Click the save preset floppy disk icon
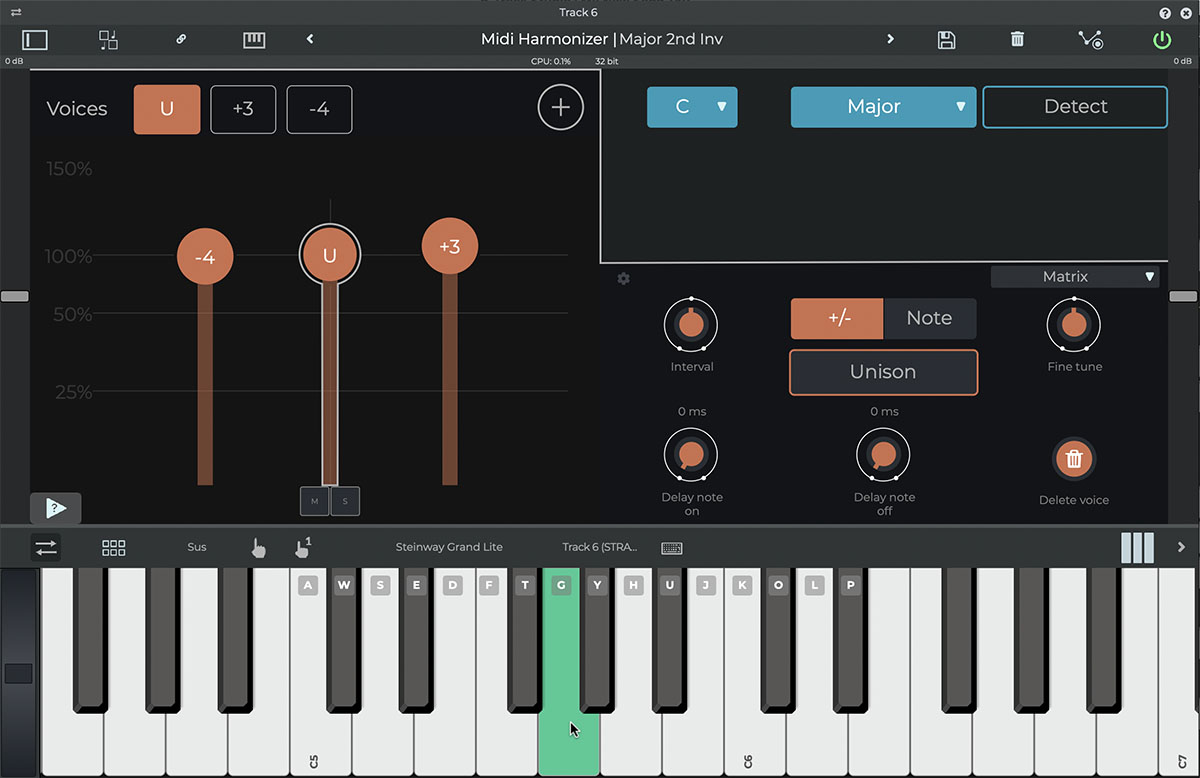 click(x=946, y=40)
